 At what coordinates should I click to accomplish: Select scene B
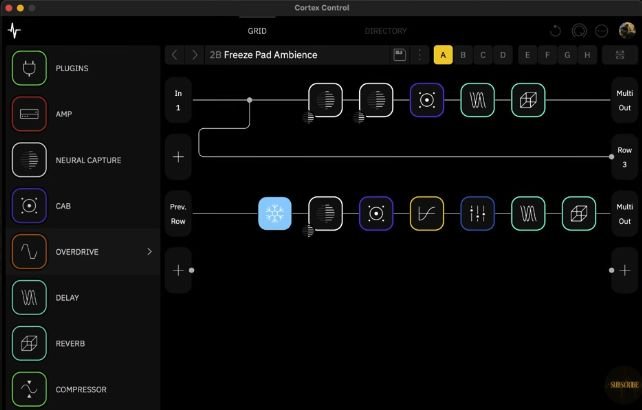pos(463,55)
